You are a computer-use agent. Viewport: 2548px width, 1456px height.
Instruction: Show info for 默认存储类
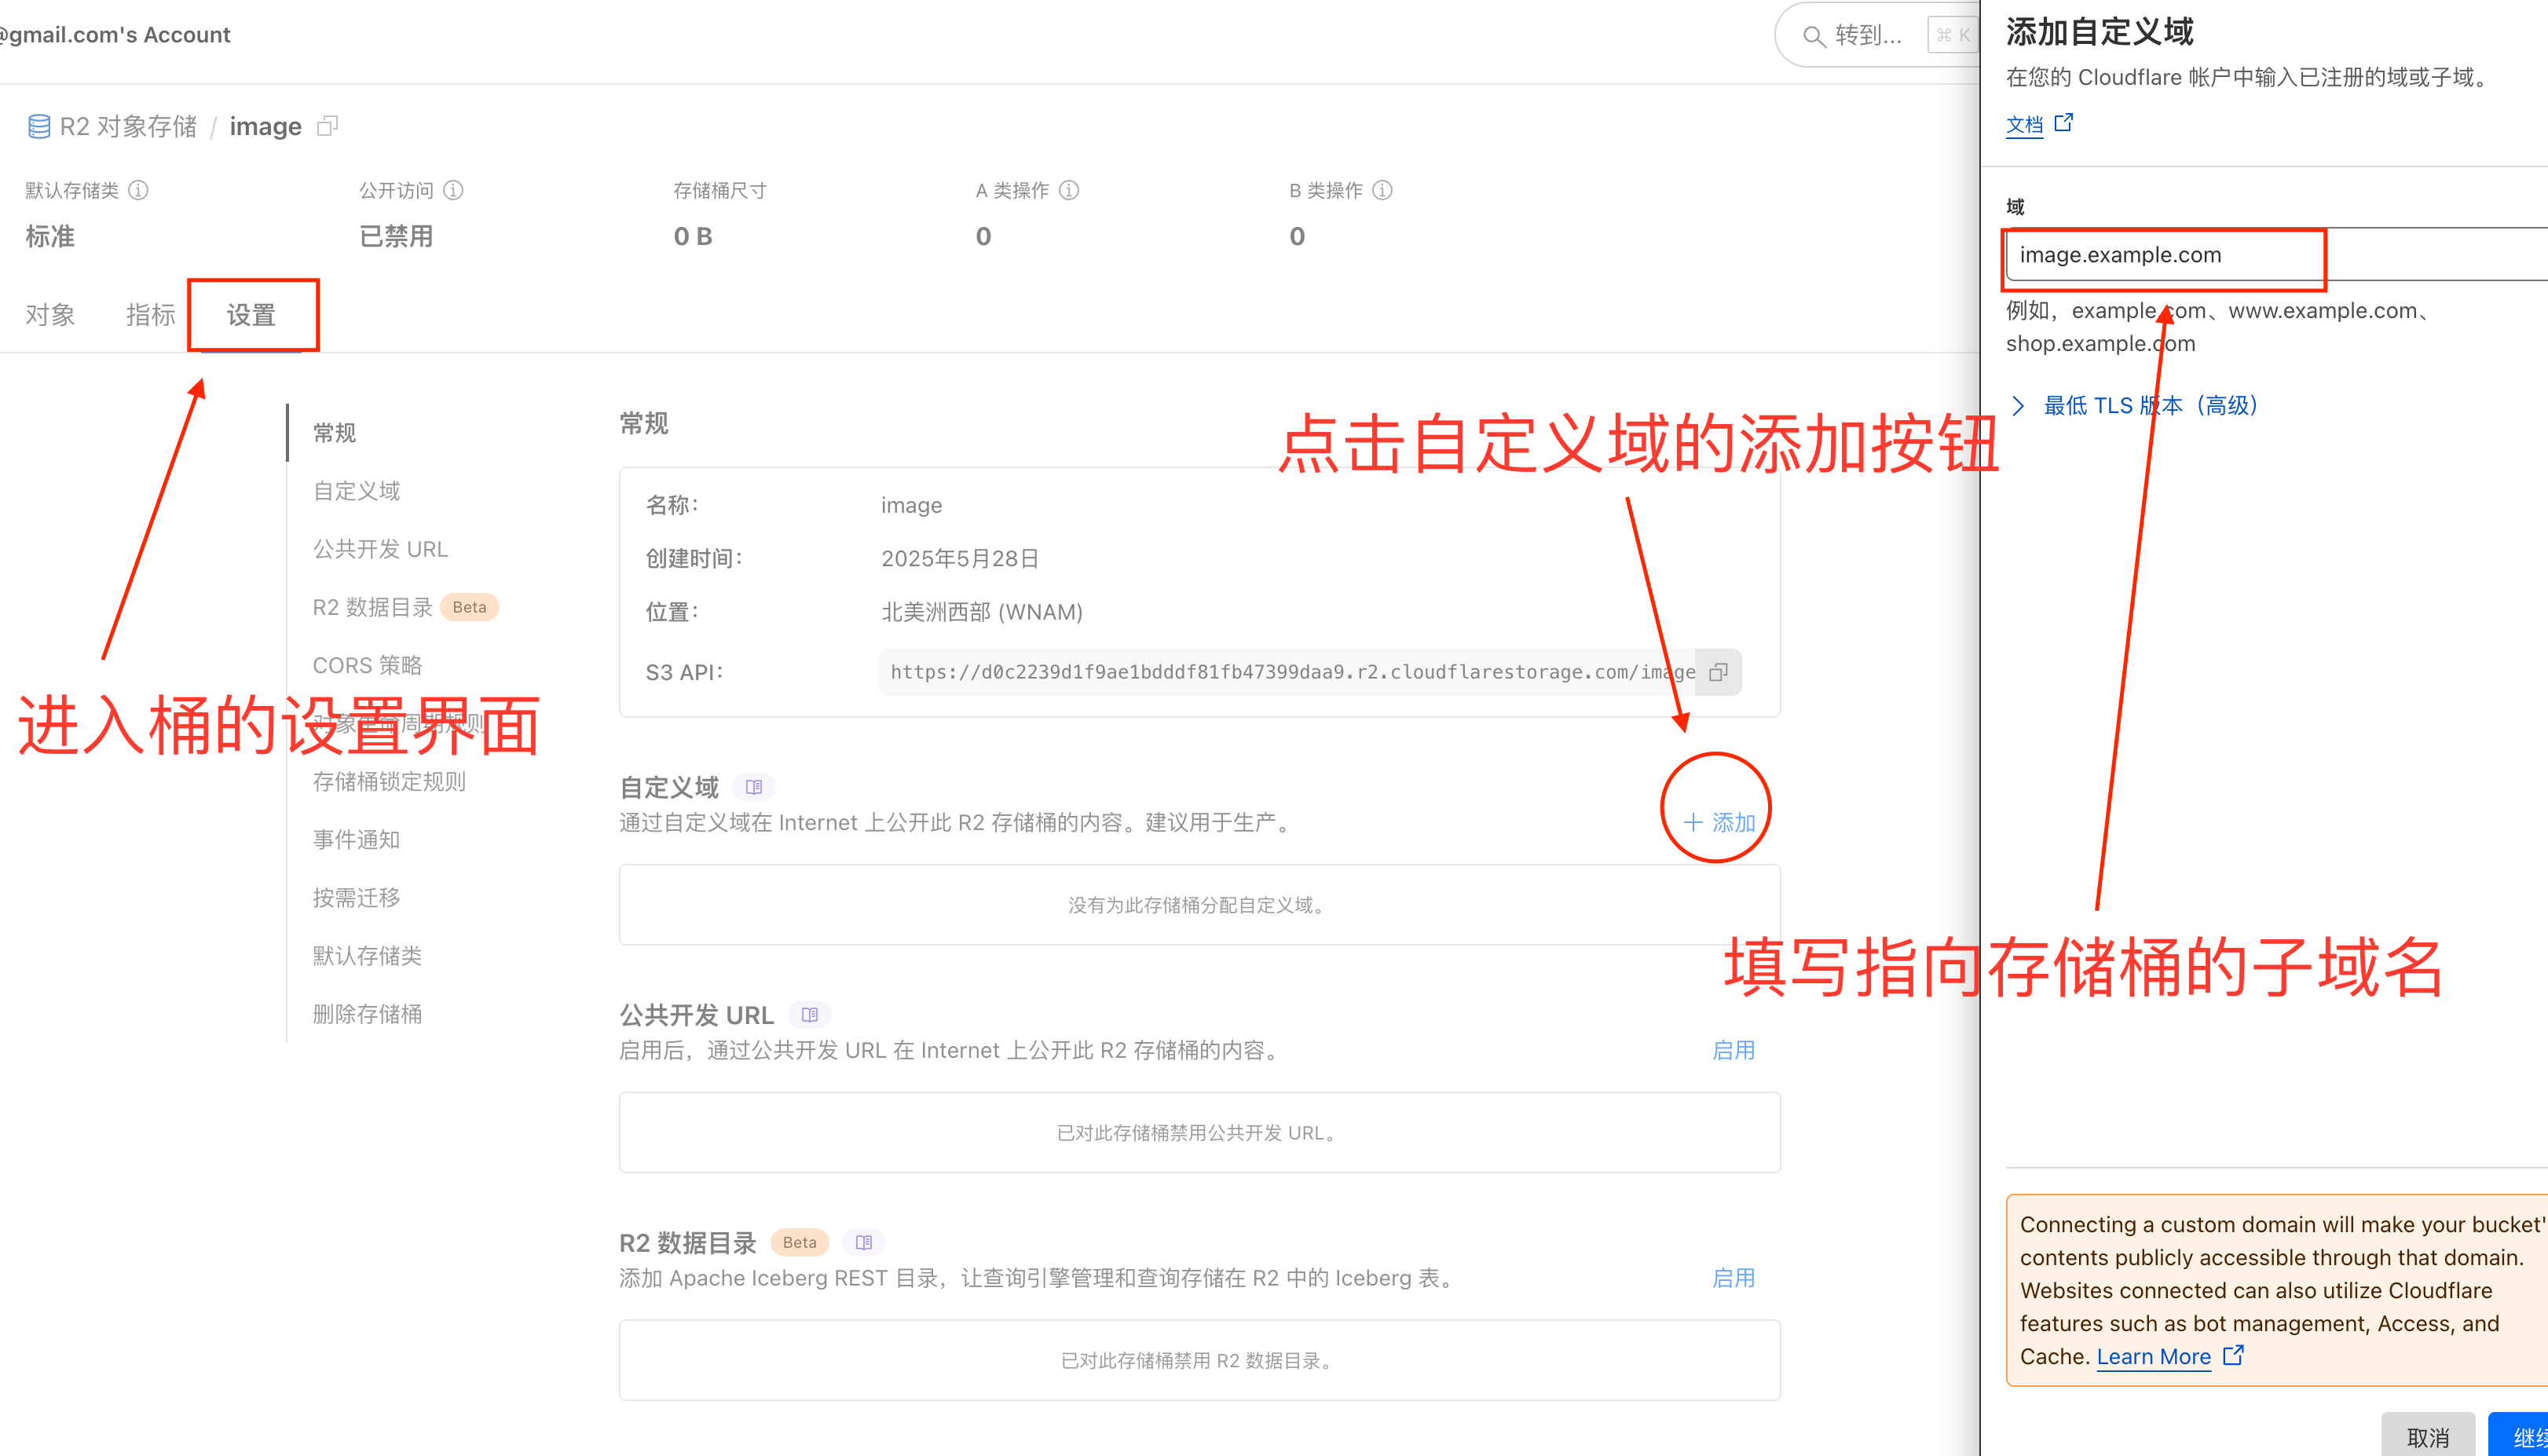139,190
